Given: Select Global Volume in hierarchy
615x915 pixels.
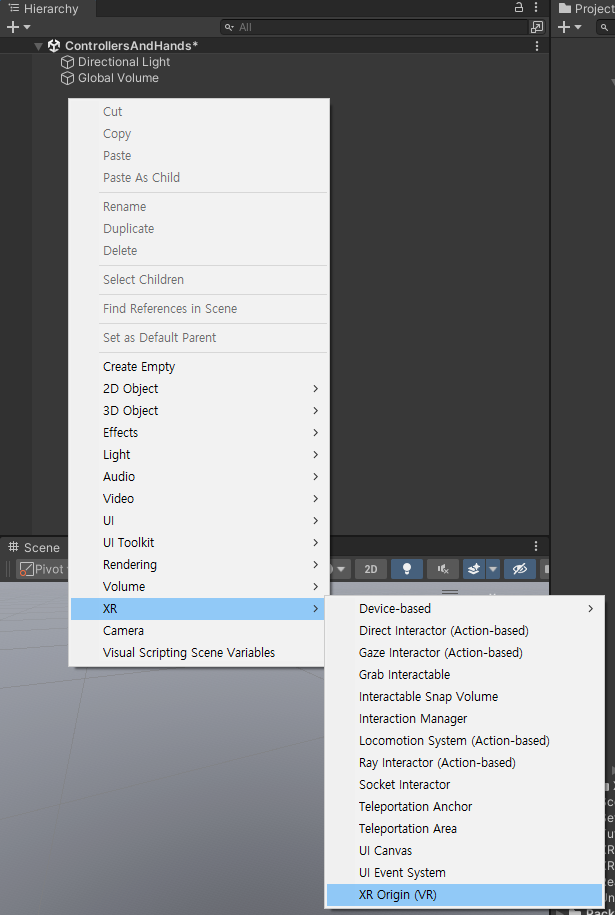Looking at the screenshot, I should point(118,78).
